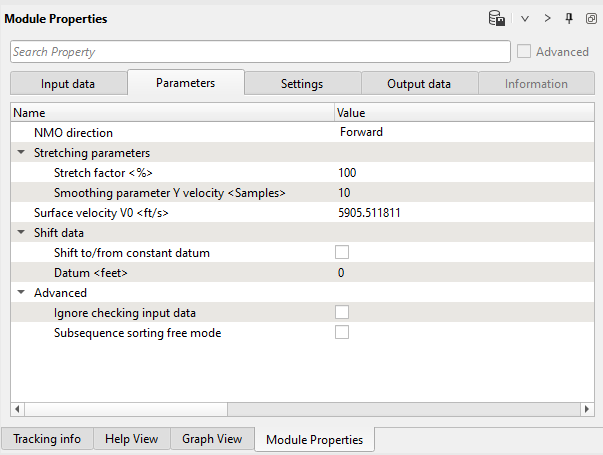
Task: Show the Graph View tab
Action: coord(211,439)
